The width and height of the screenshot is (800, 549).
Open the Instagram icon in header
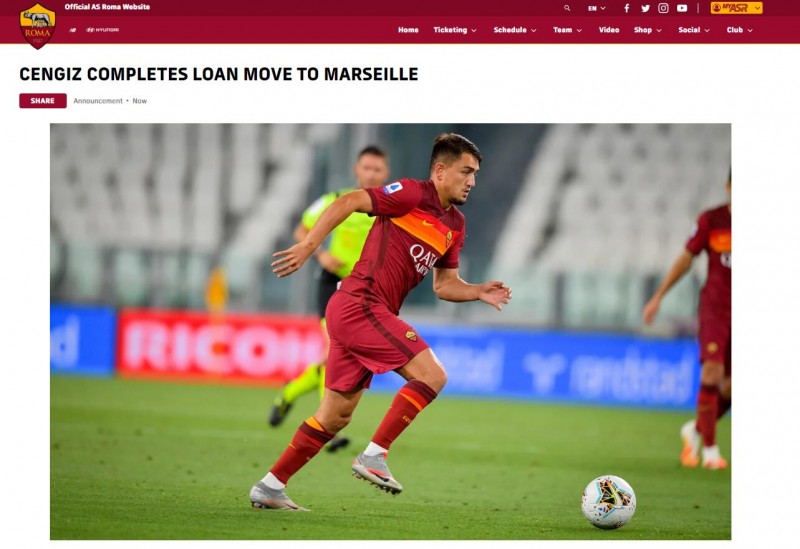coord(663,8)
